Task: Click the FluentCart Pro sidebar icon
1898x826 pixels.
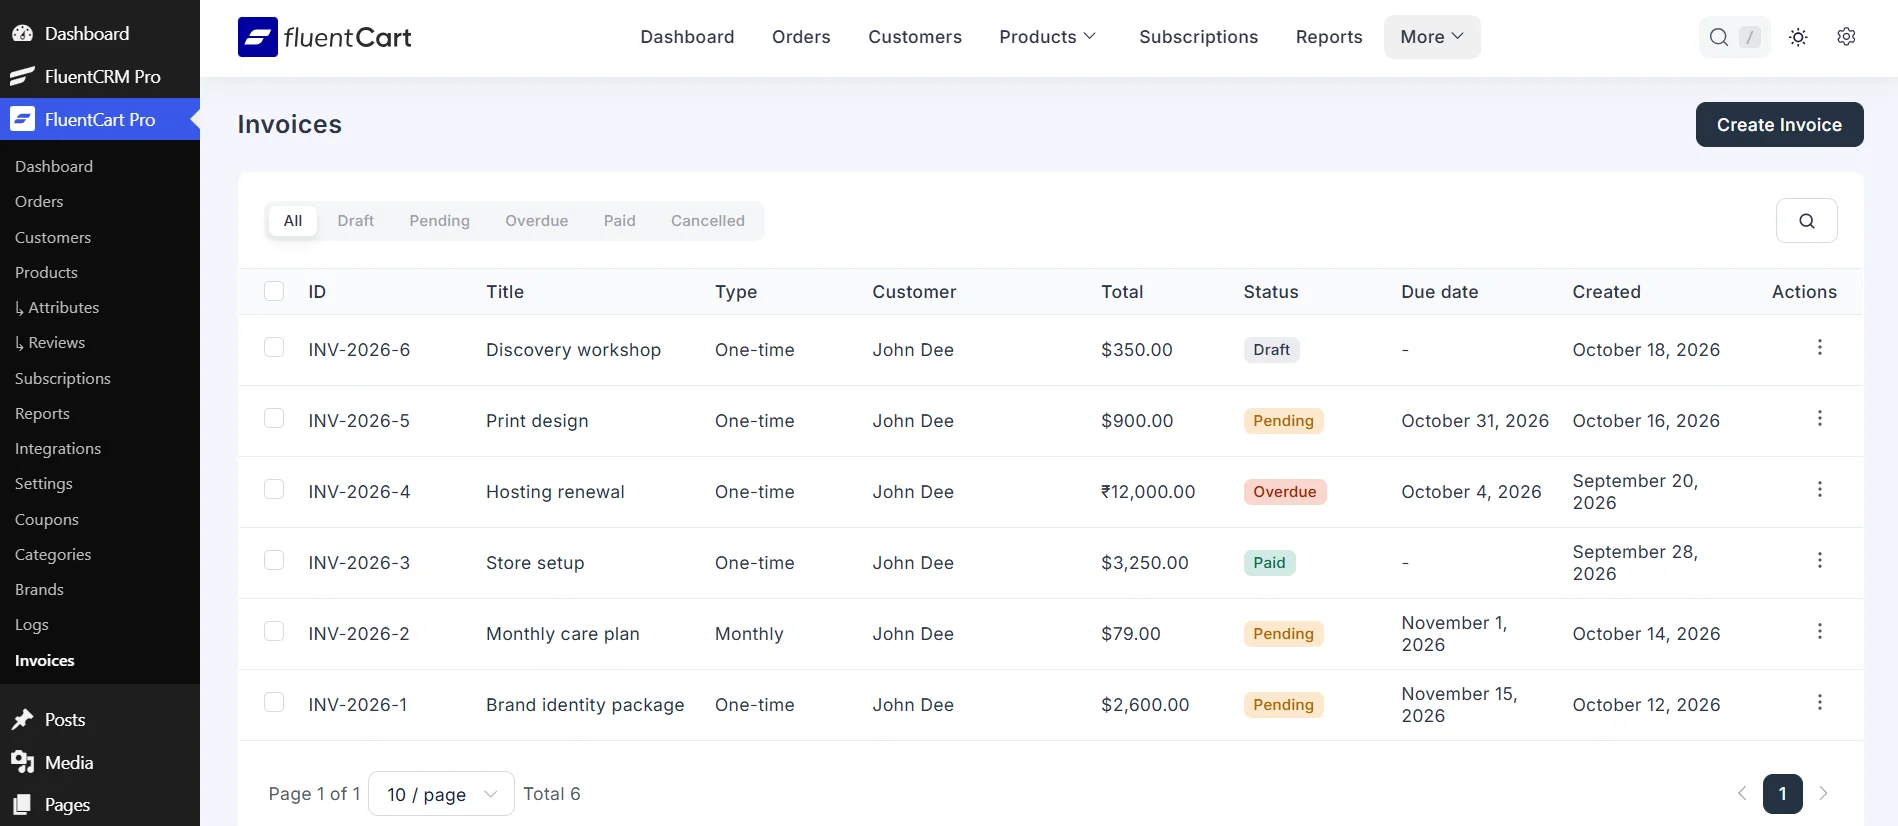Action: [22, 119]
